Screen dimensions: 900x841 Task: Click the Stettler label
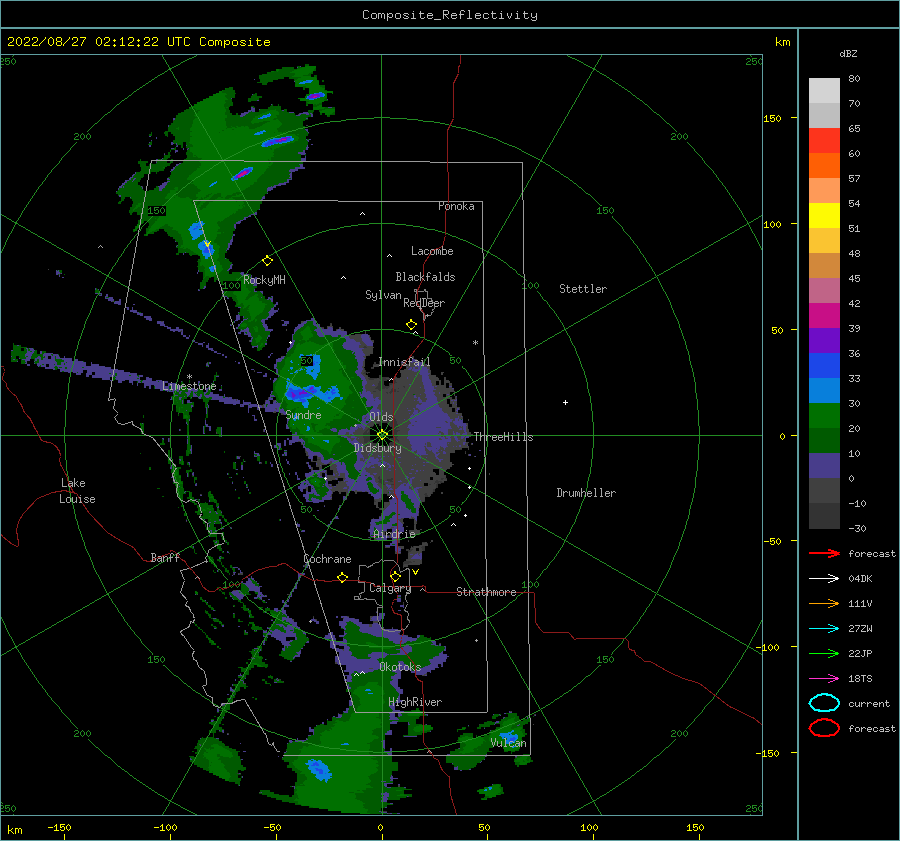(x=583, y=289)
